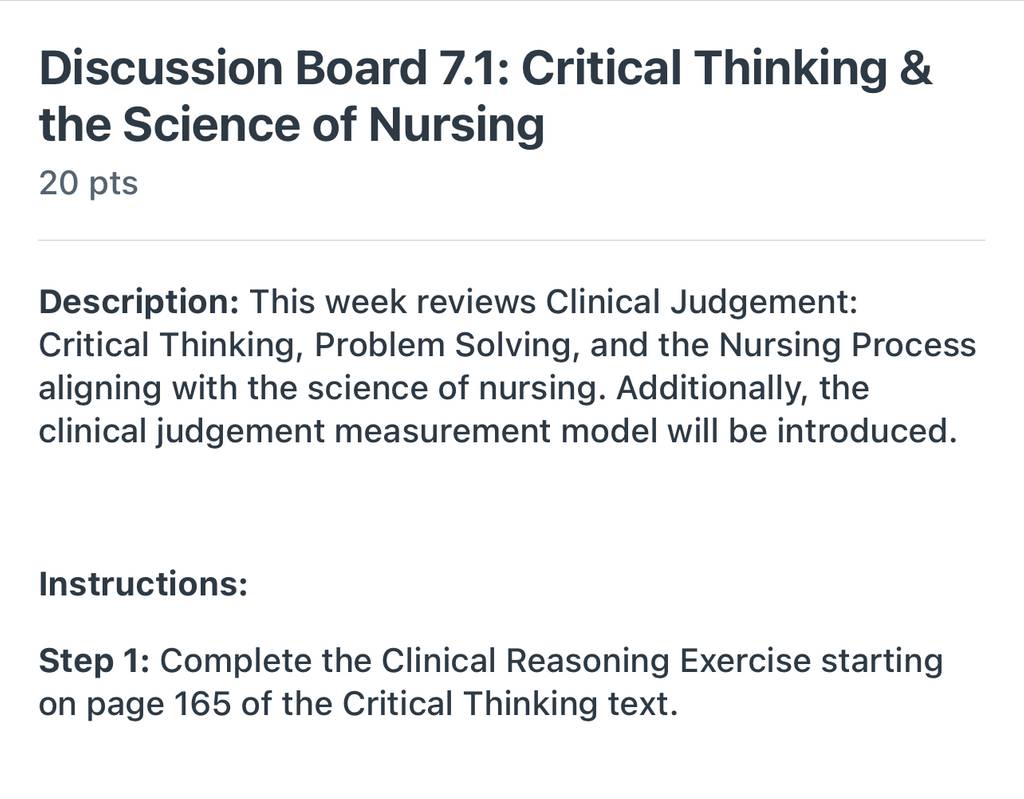Click the bold 'Instructions:' heading
1024x799 pixels.
[144, 583]
